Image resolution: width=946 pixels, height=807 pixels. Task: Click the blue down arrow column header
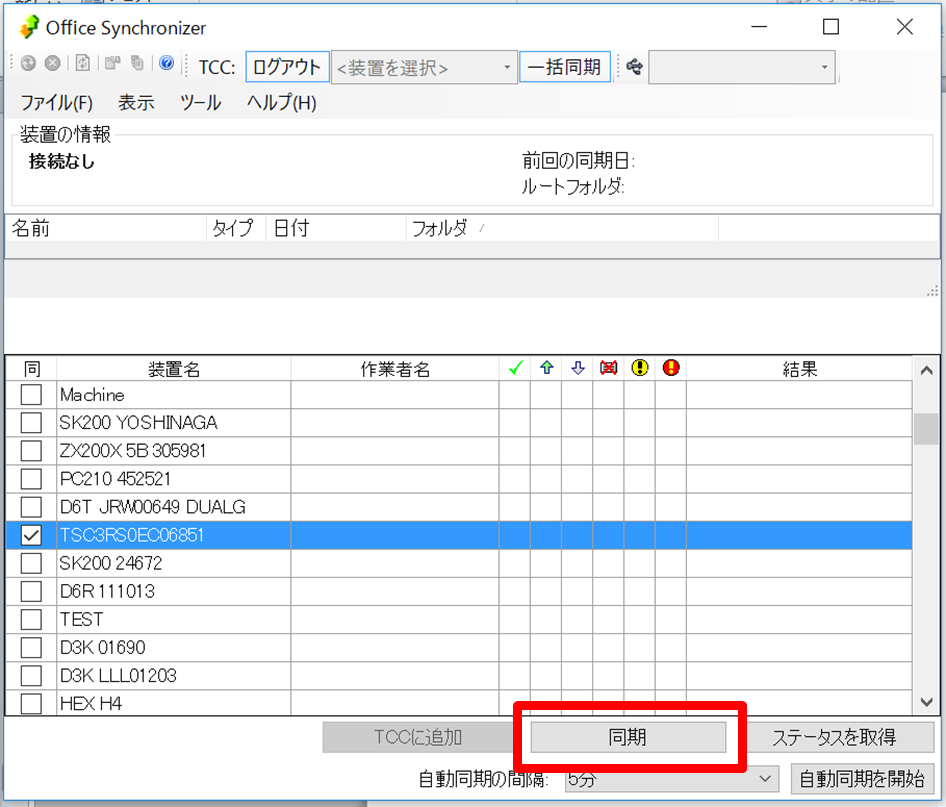(x=577, y=369)
